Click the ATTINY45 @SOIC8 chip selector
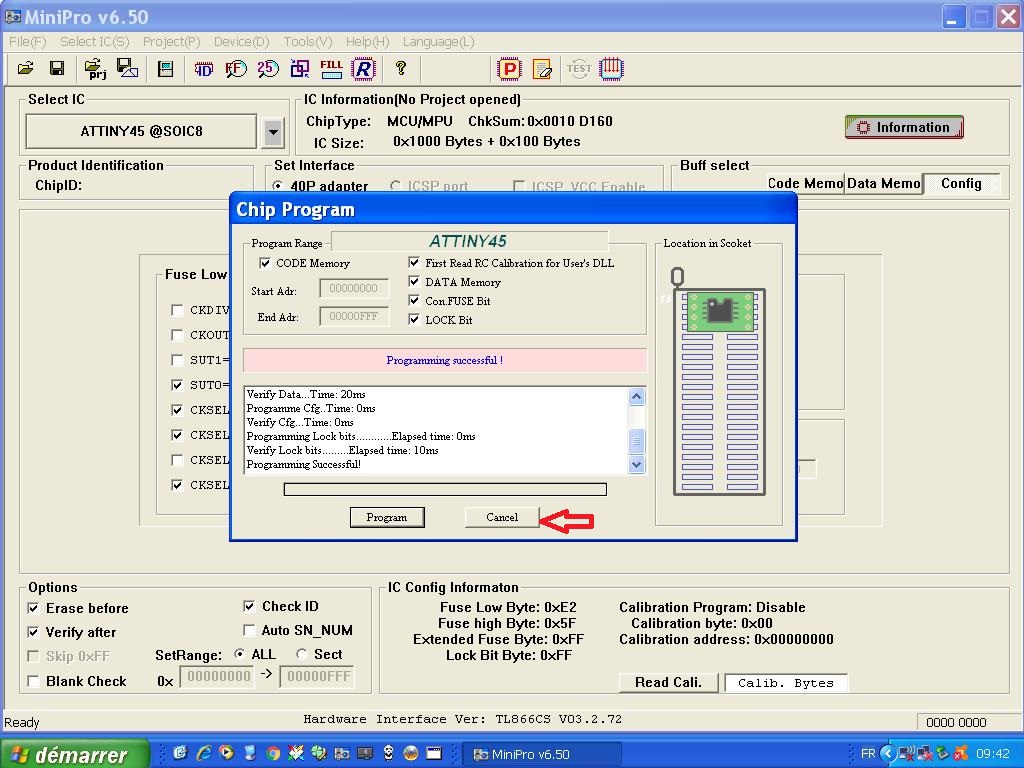Image resolution: width=1024 pixels, height=768 pixels. tap(141, 131)
